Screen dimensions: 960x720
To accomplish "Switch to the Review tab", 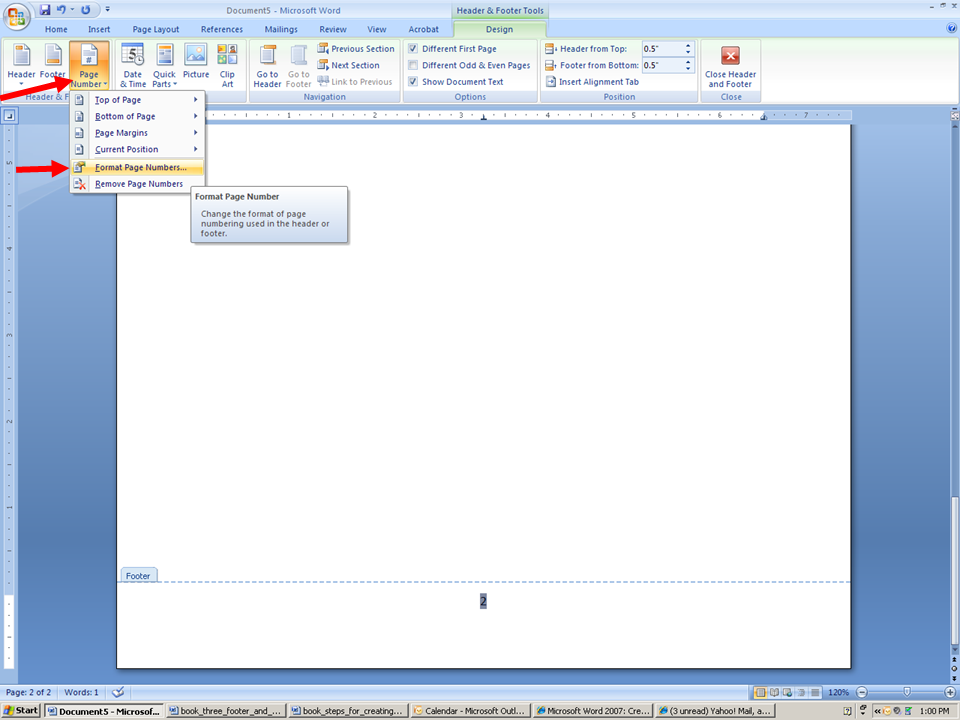I will 333,29.
